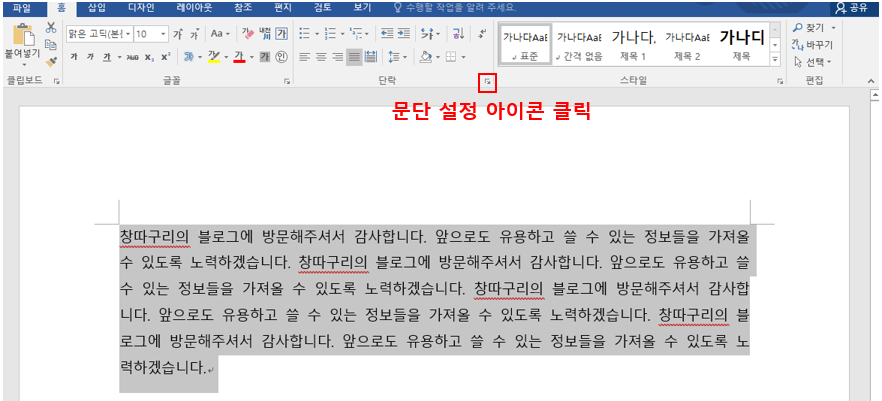Apply yellow text highlight color

(214, 57)
